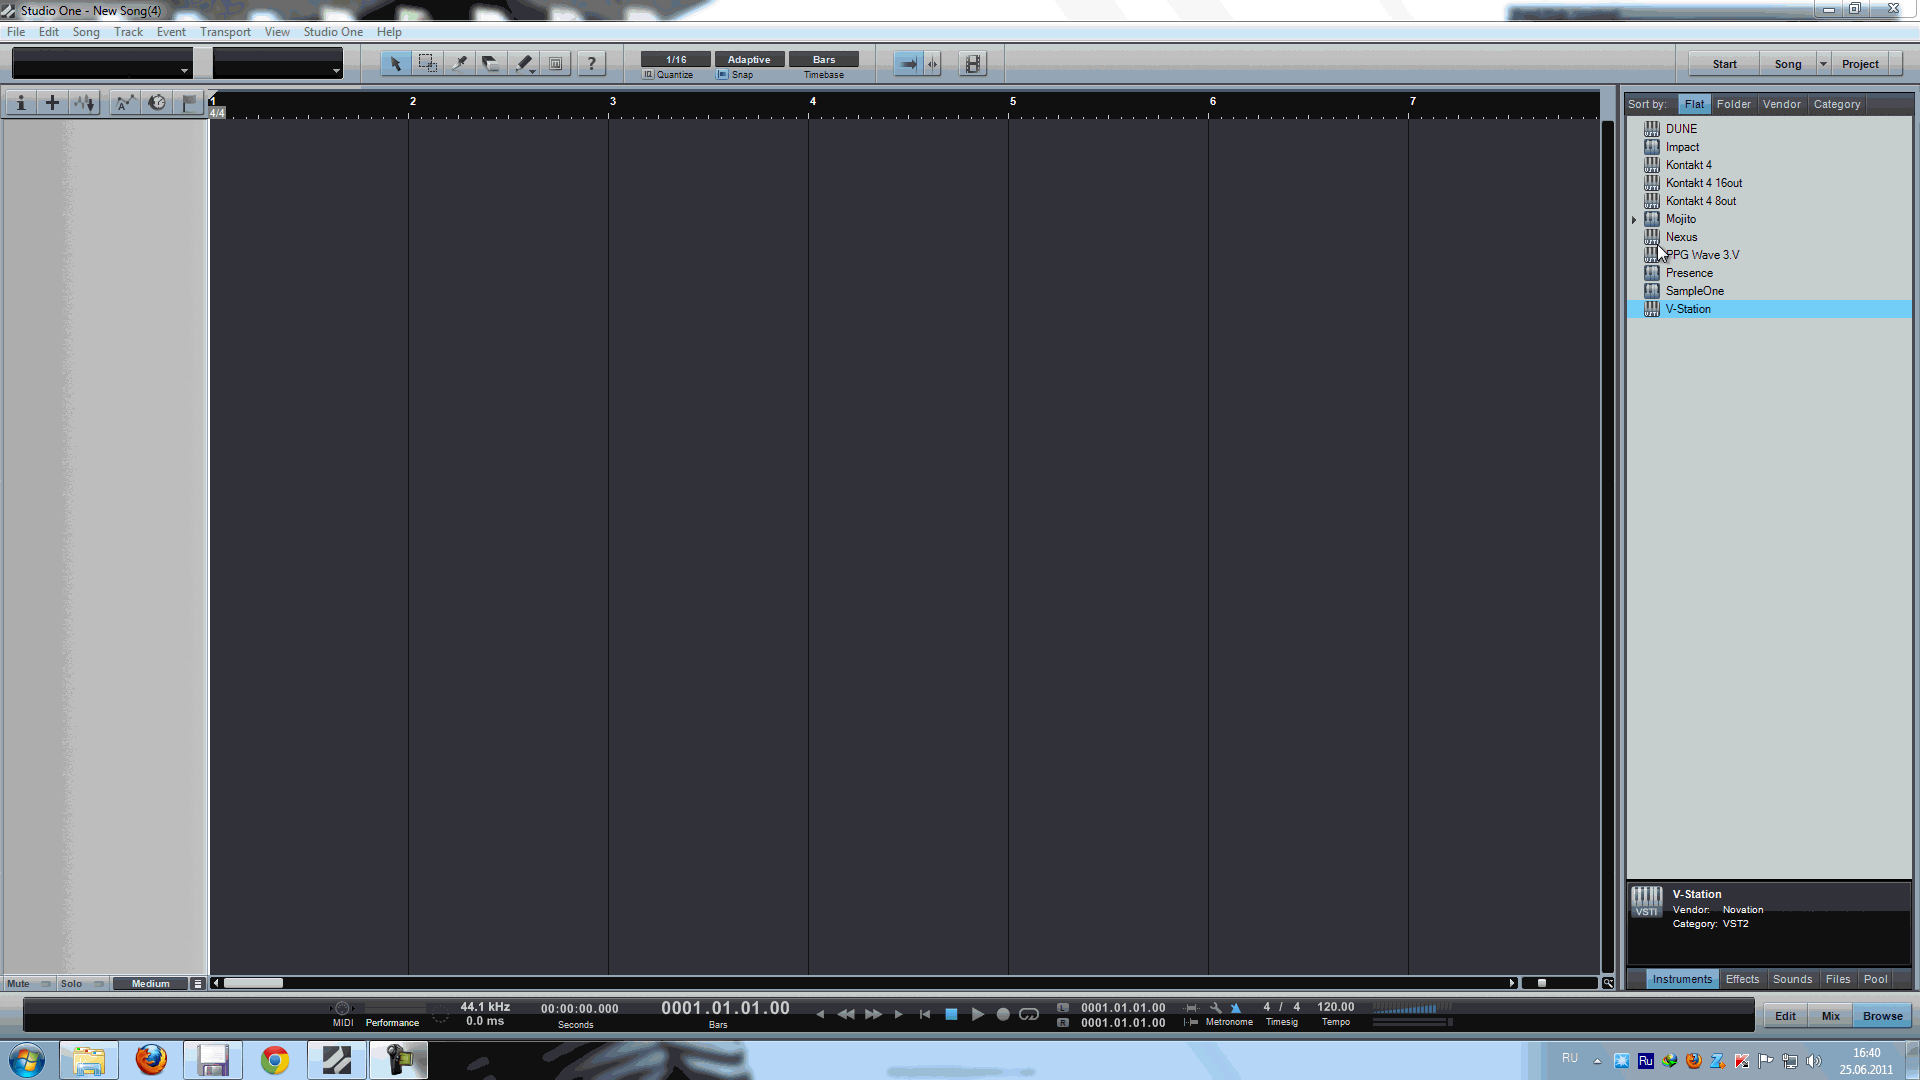Viewport: 1920px width, 1080px height.
Task: Toggle the Loop Active button
Action: [1029, 1014]
